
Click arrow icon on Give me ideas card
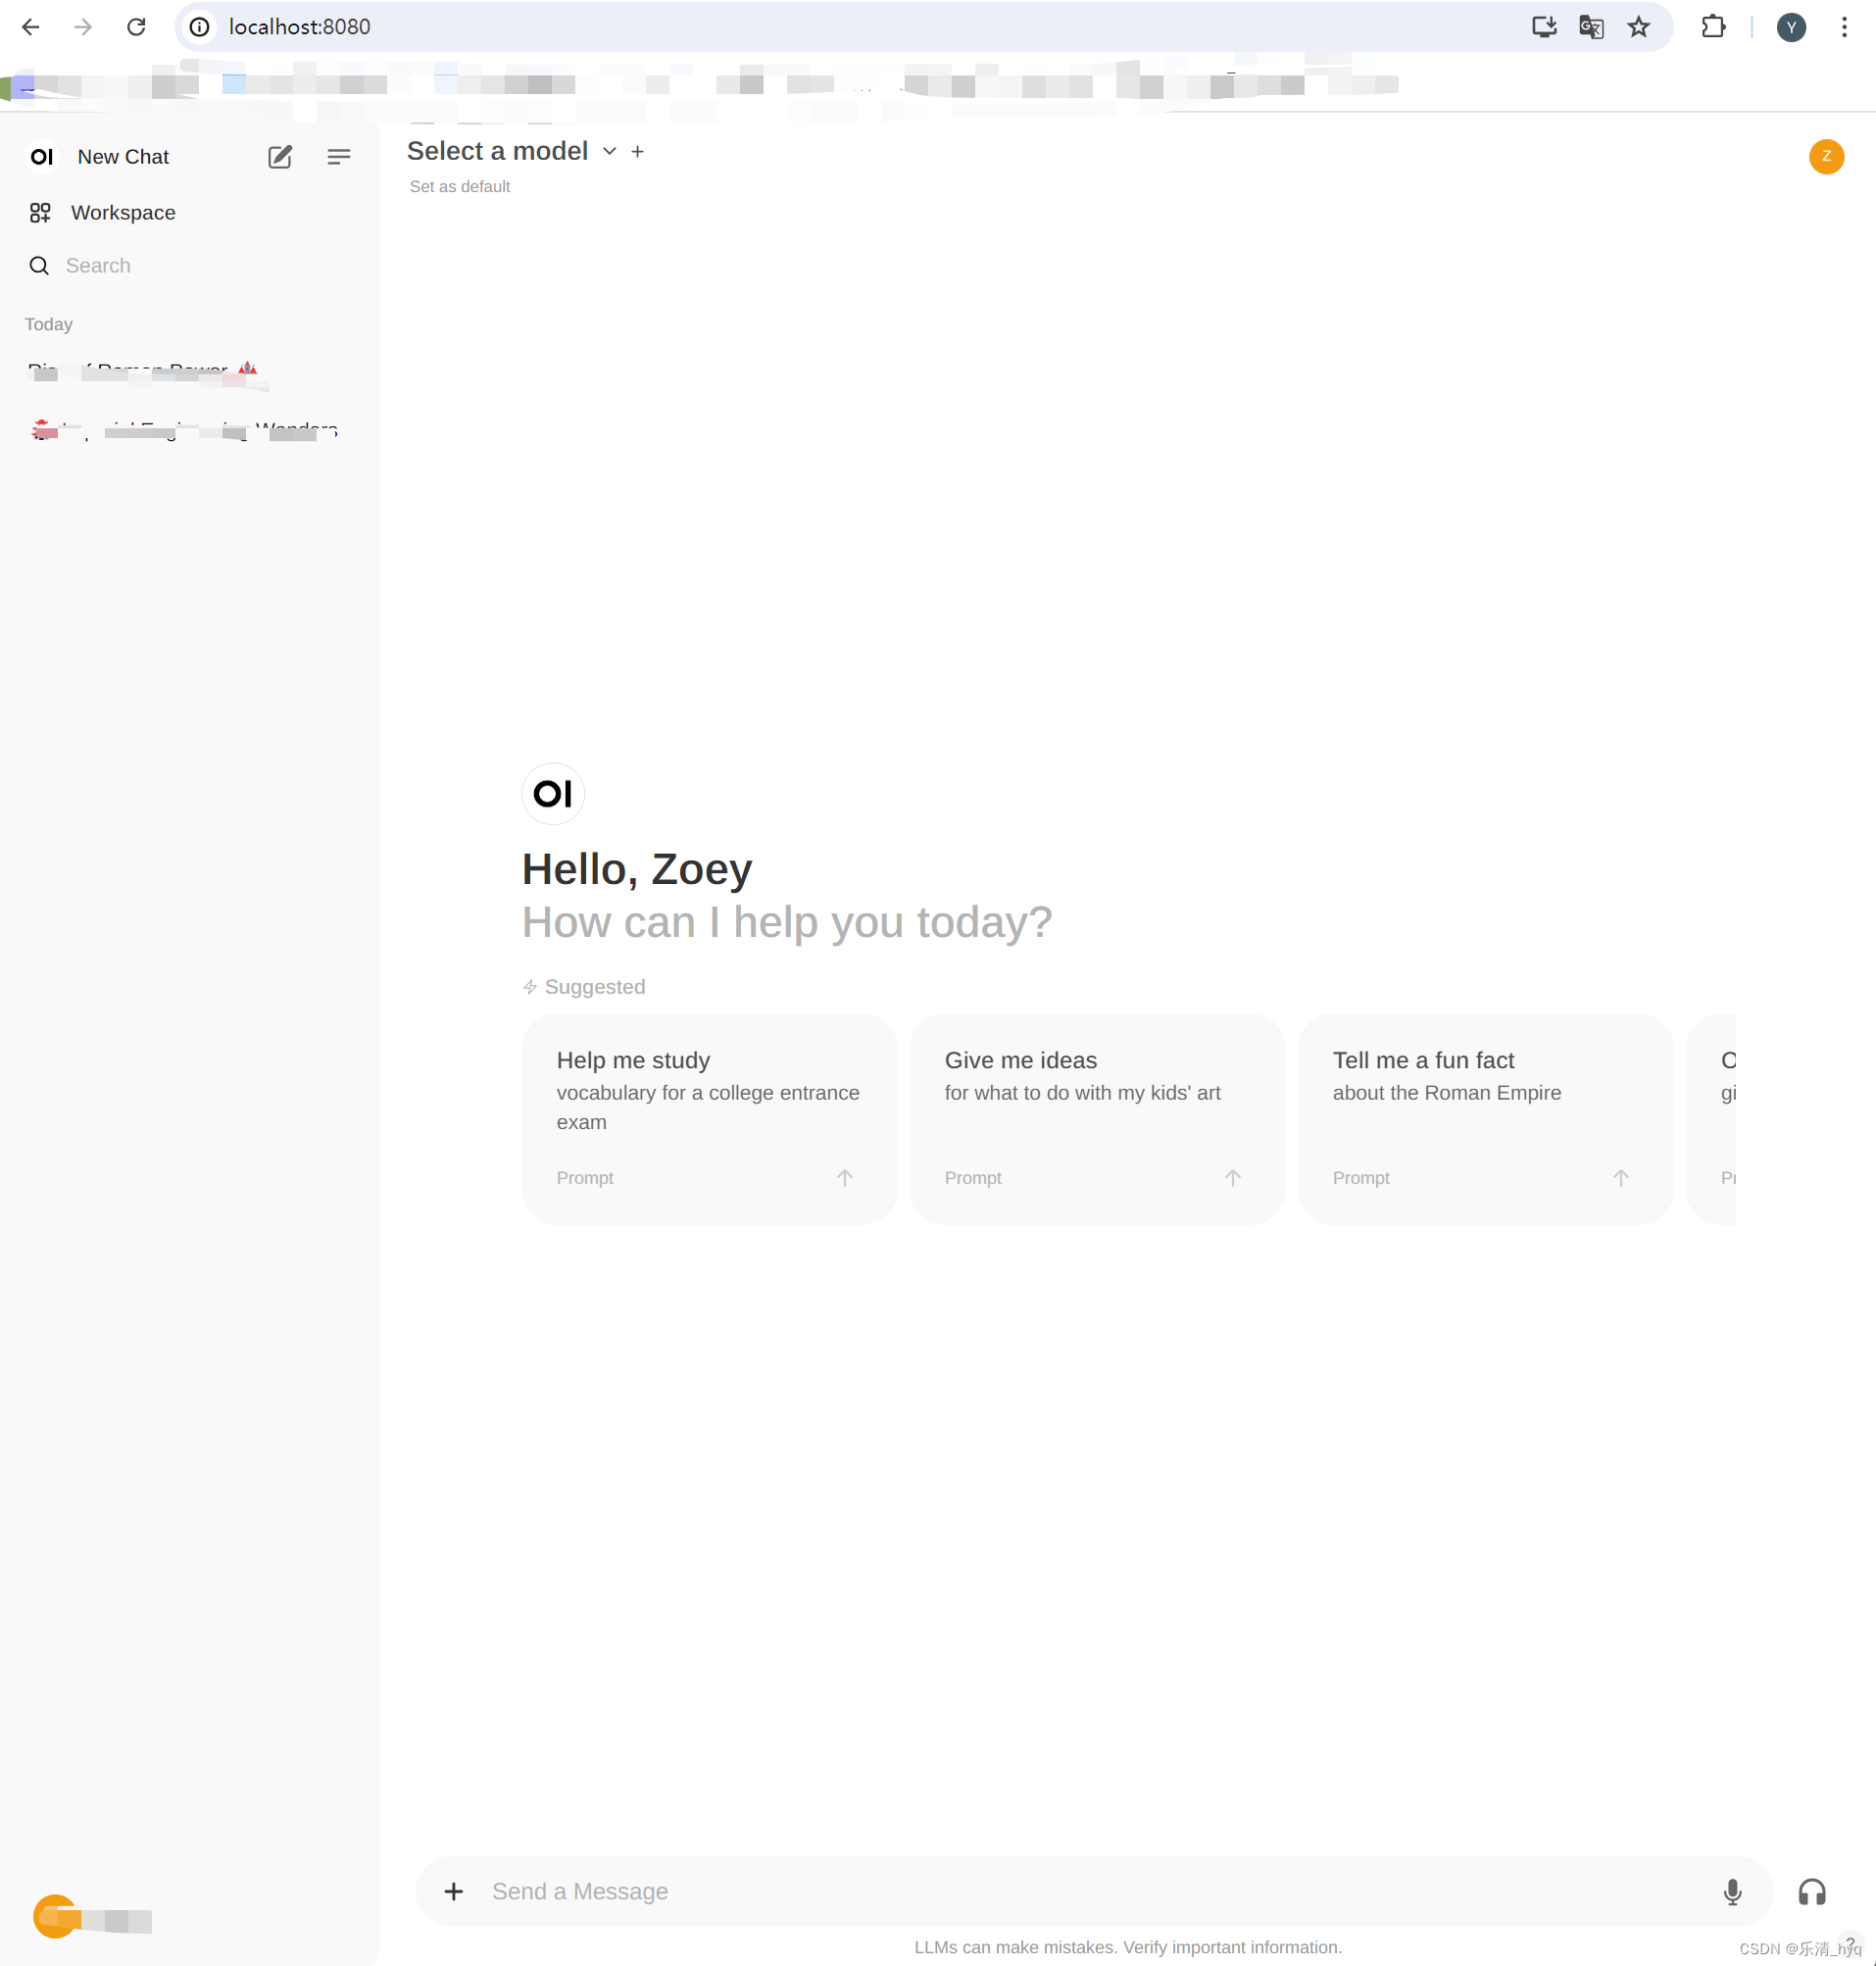coord(1233,1178)
